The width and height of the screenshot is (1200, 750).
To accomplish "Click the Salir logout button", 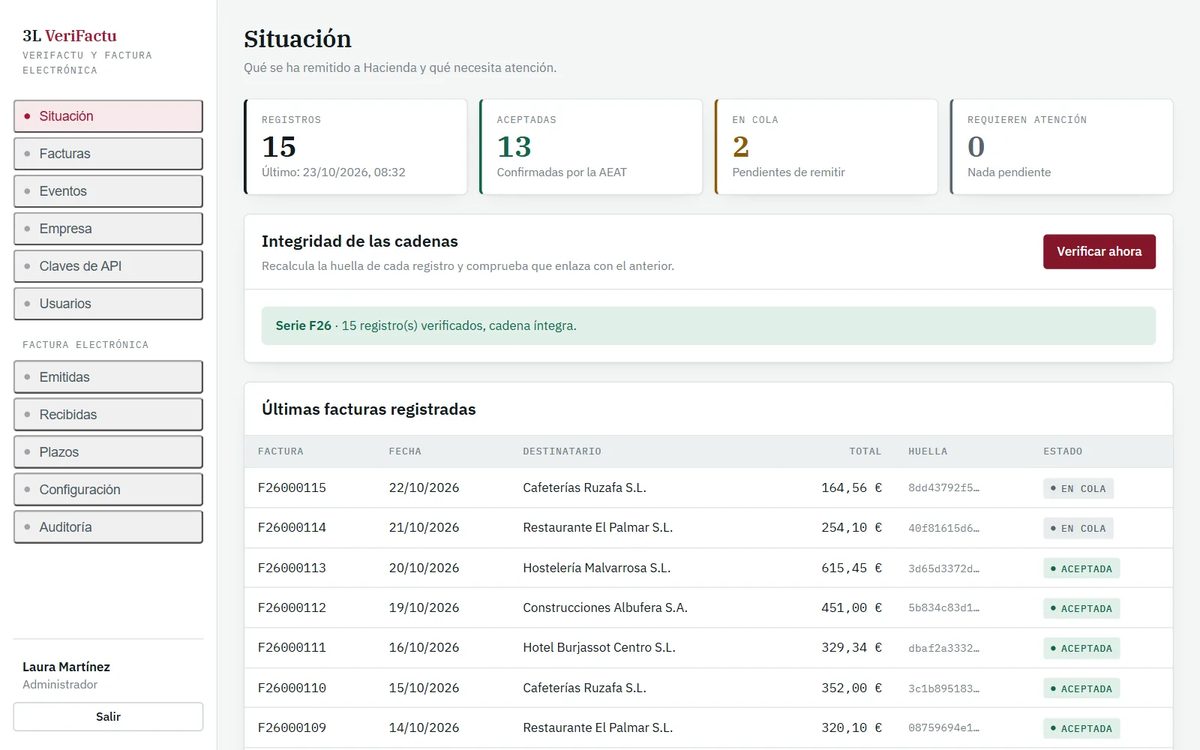I will (x=108, y=717).
